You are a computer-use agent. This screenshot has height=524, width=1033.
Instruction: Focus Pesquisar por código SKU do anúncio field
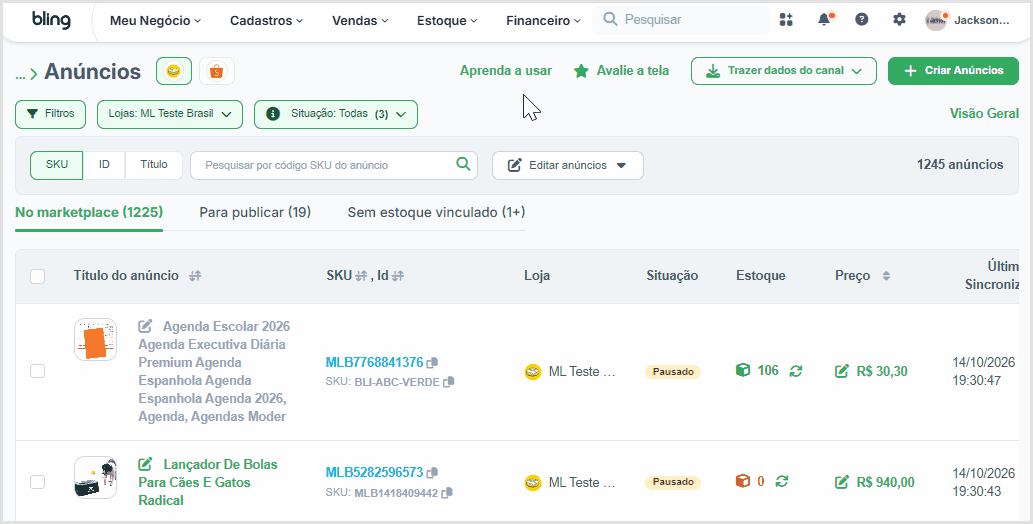click(333, 165)
